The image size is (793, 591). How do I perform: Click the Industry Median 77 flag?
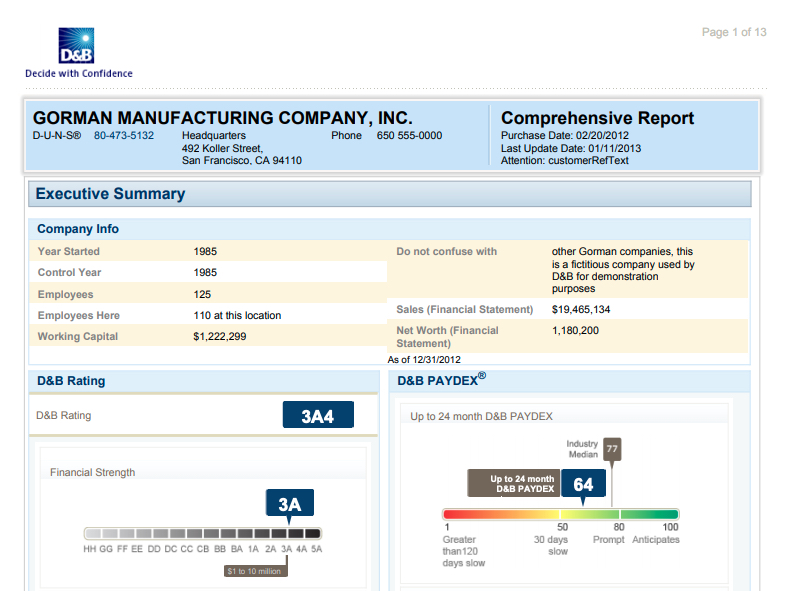click(612, 449)
